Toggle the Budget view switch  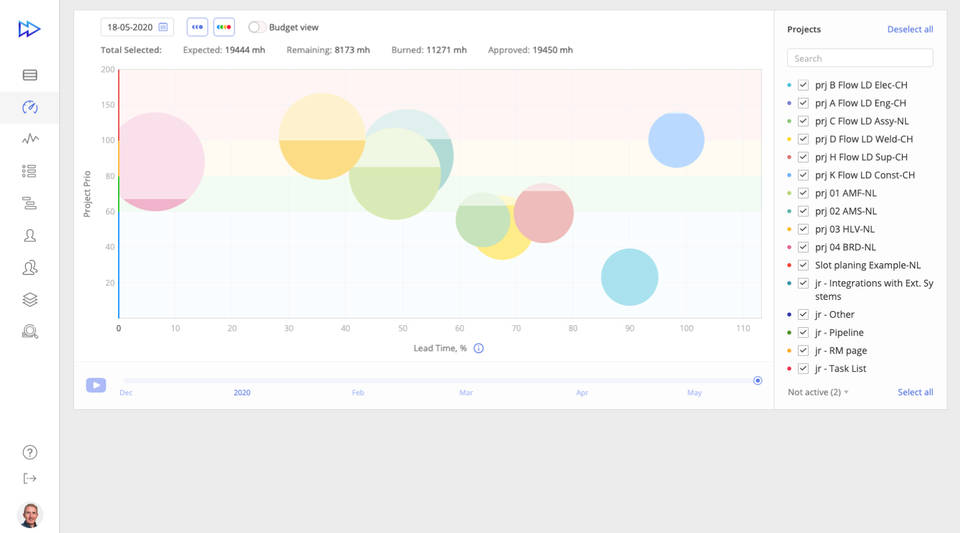pyautogui.click(x=257, y=27)
